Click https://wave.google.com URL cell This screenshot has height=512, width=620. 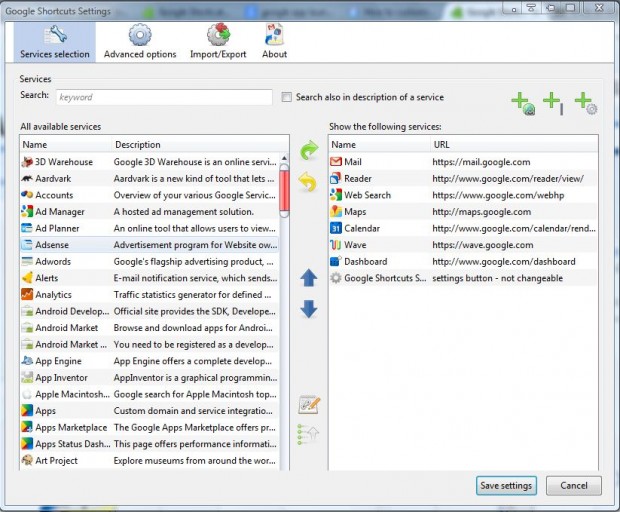tap(483, 245)
